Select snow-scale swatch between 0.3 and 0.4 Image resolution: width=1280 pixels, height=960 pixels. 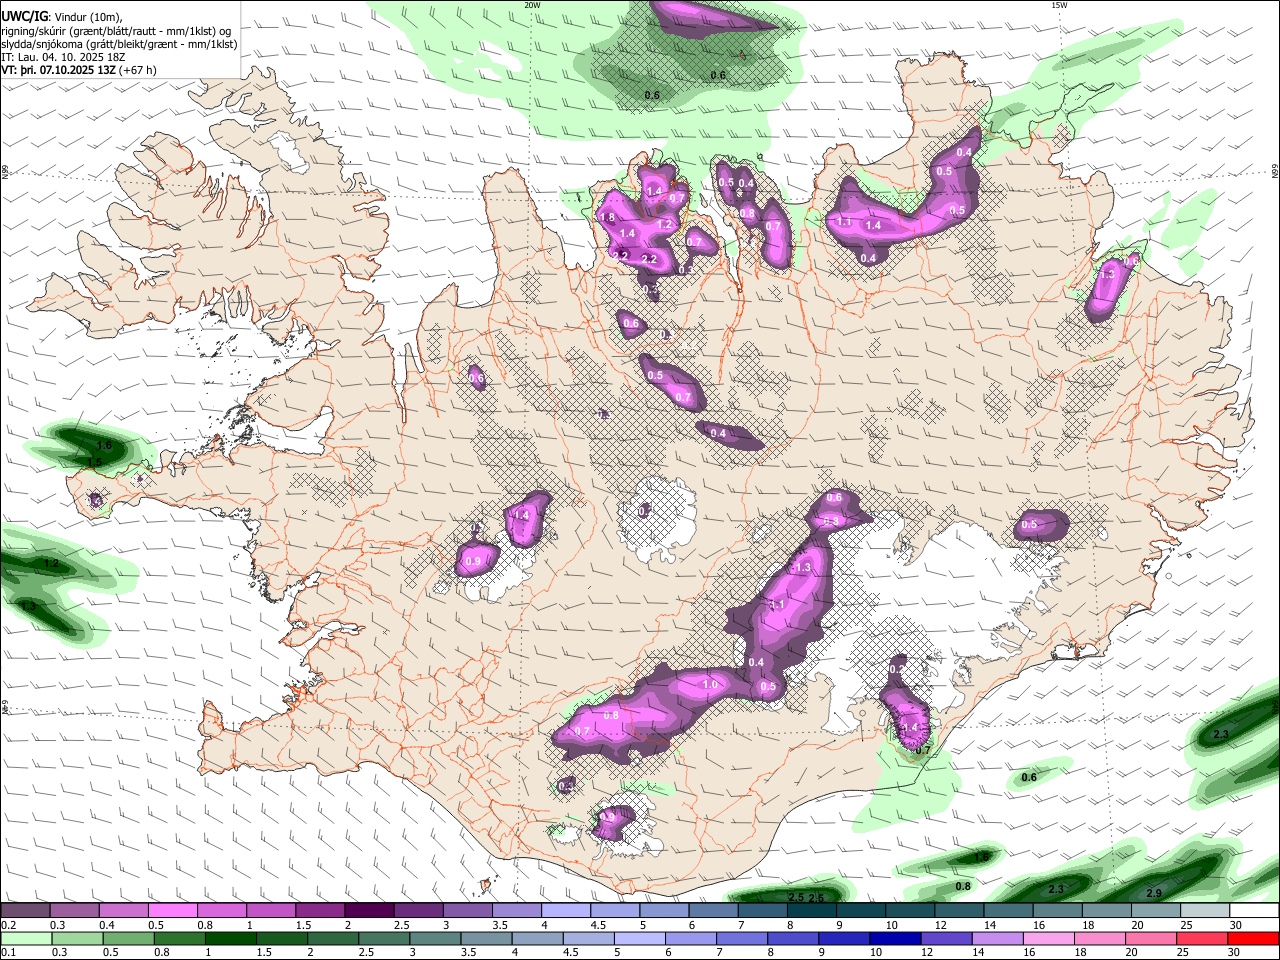74,911
